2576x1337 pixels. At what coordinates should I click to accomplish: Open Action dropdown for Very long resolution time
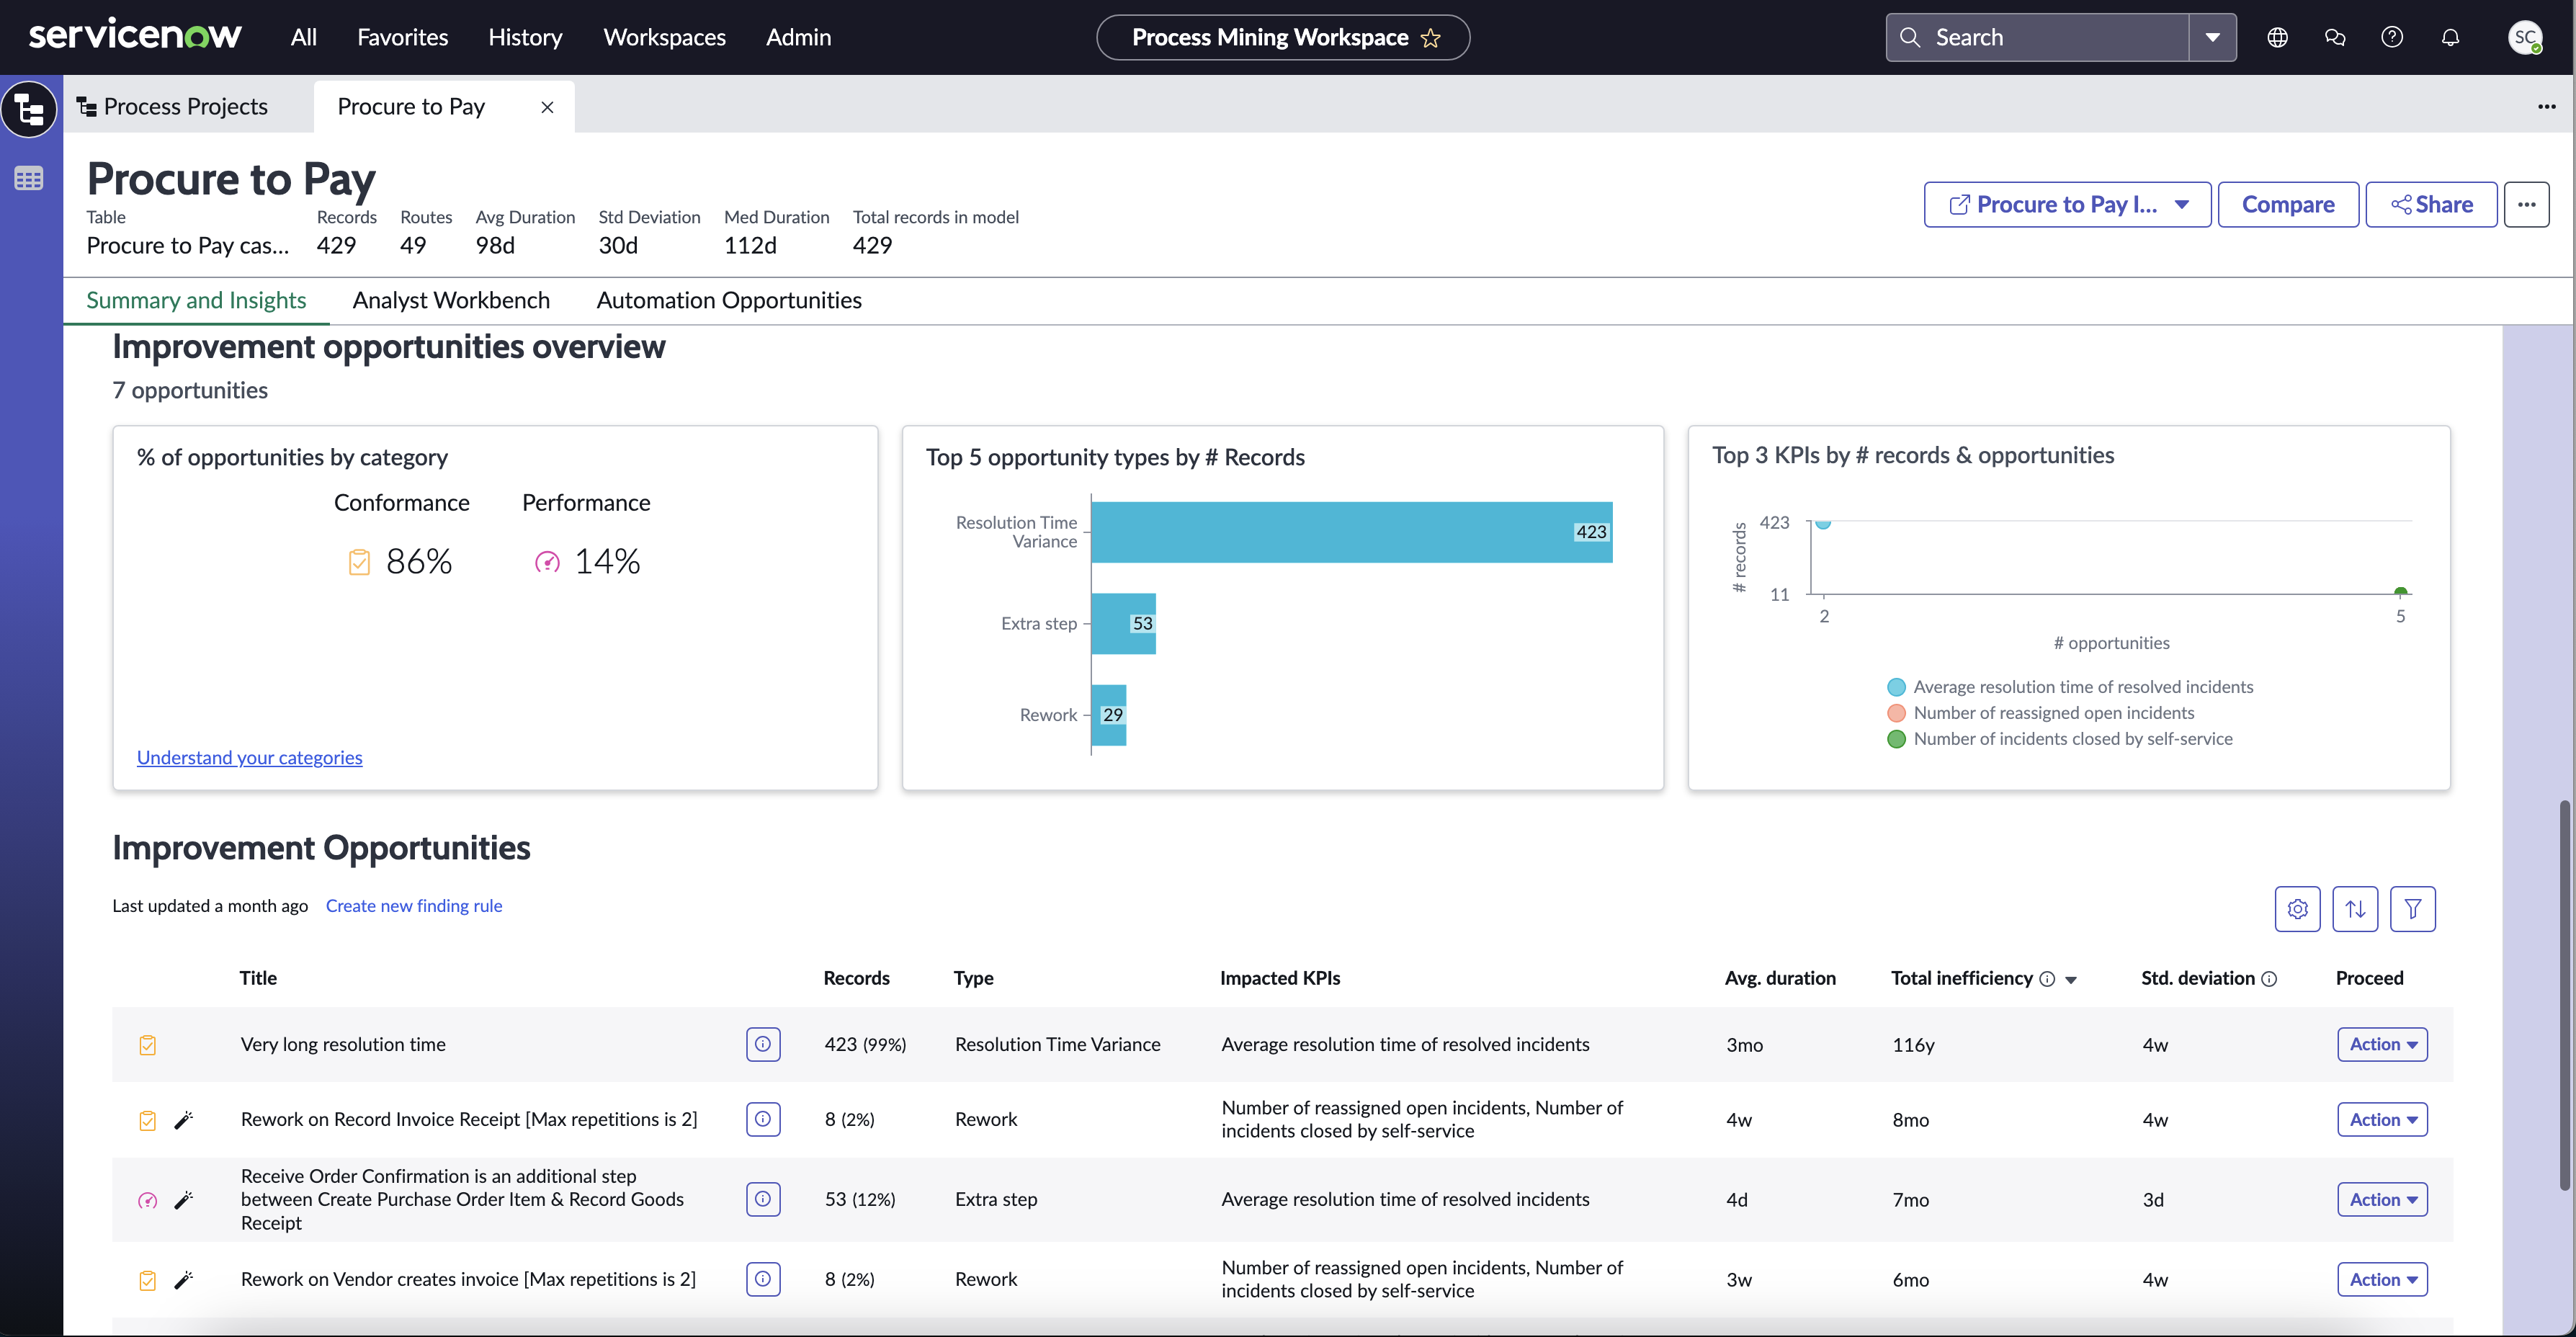tap(2382, 1044)
